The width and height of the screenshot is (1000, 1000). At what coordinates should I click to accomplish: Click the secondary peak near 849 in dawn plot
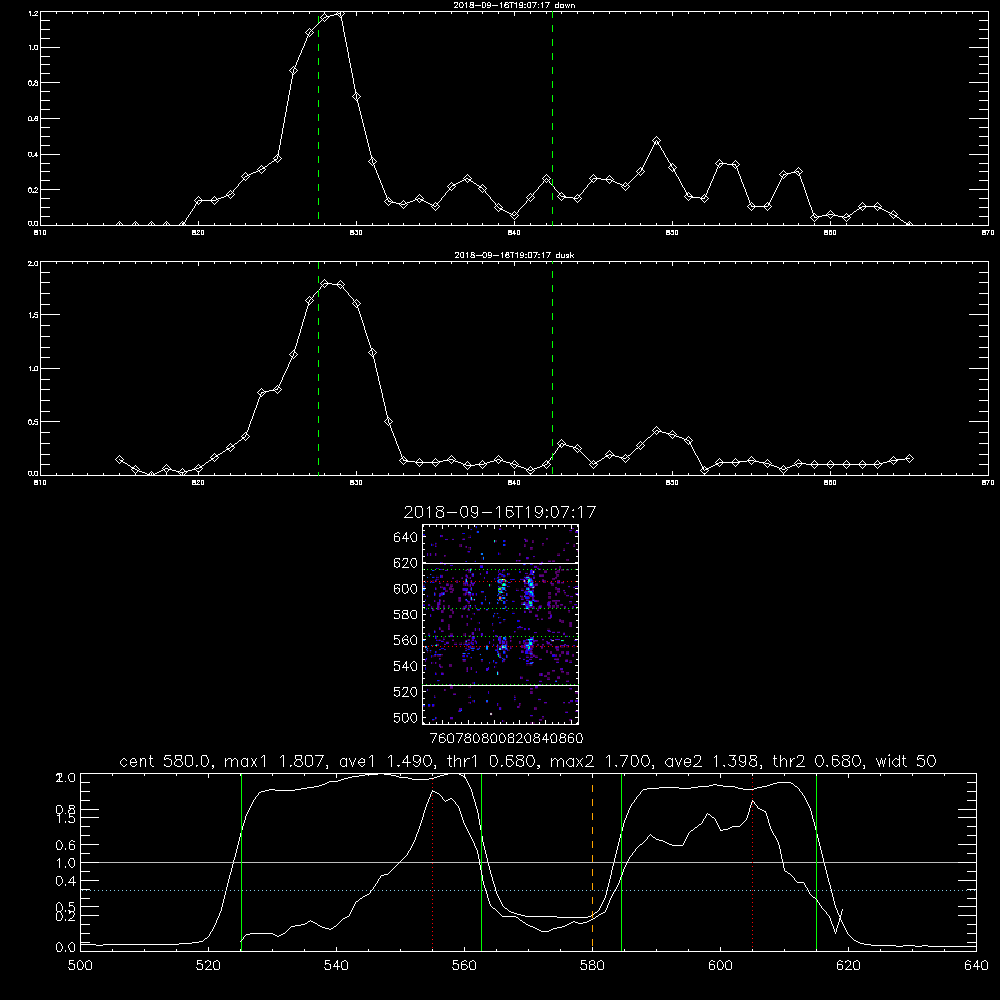pyautogui.click(x=656, y=140)
